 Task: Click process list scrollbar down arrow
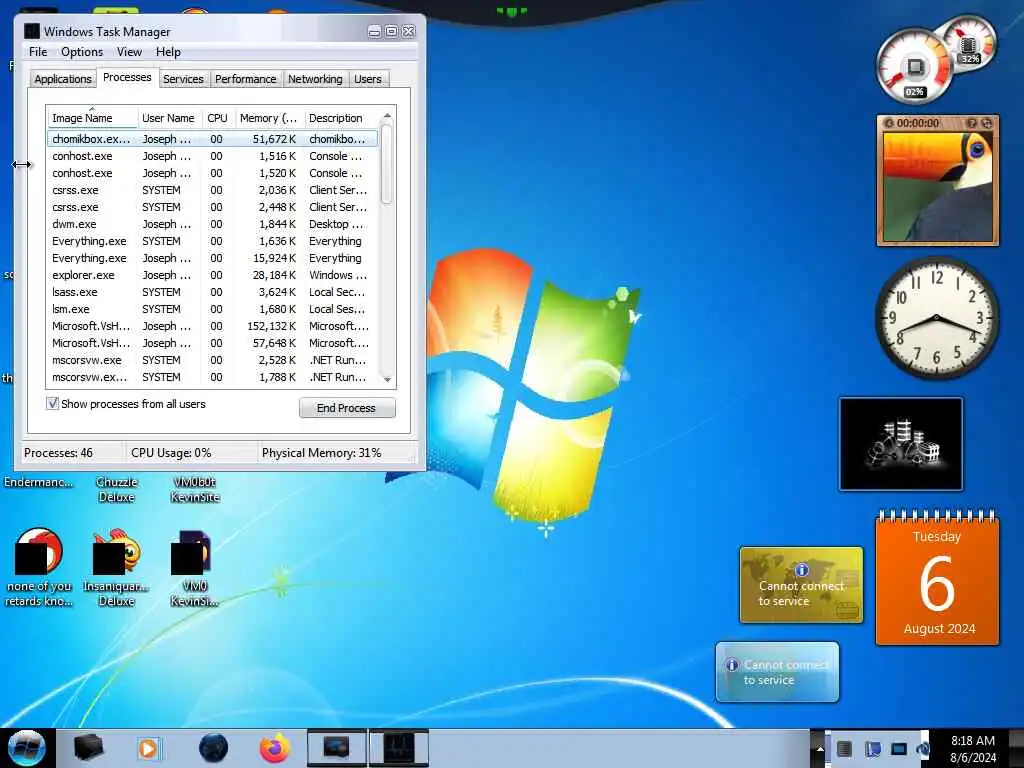[x=387, y=379]
